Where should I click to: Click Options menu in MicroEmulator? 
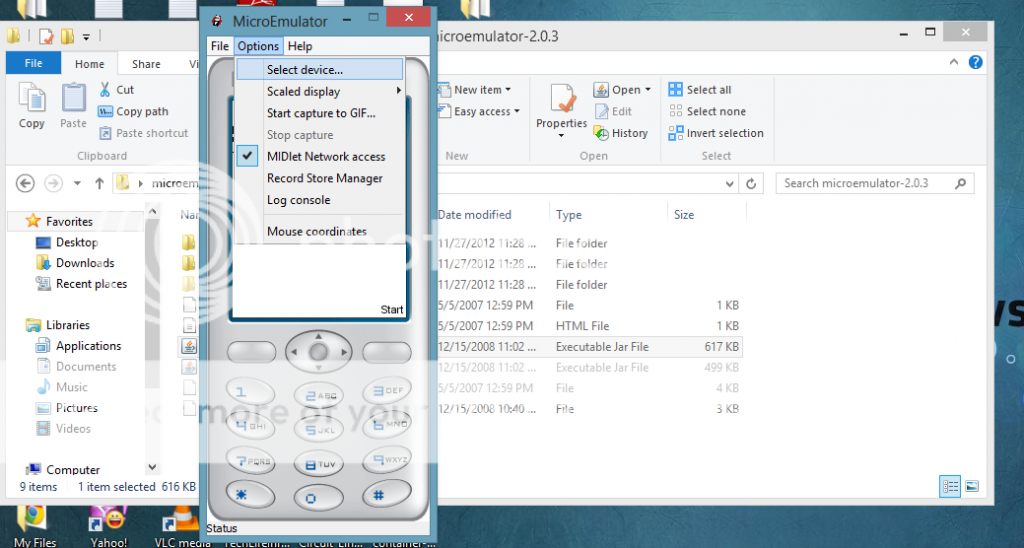258,46
